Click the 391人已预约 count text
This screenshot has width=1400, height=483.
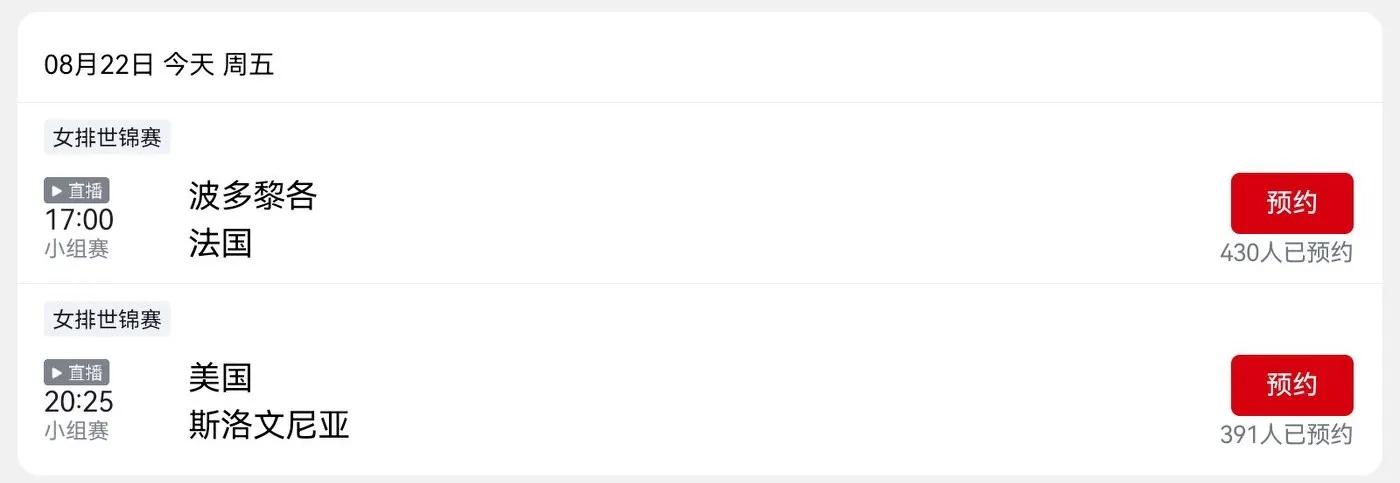(1286, 435)
